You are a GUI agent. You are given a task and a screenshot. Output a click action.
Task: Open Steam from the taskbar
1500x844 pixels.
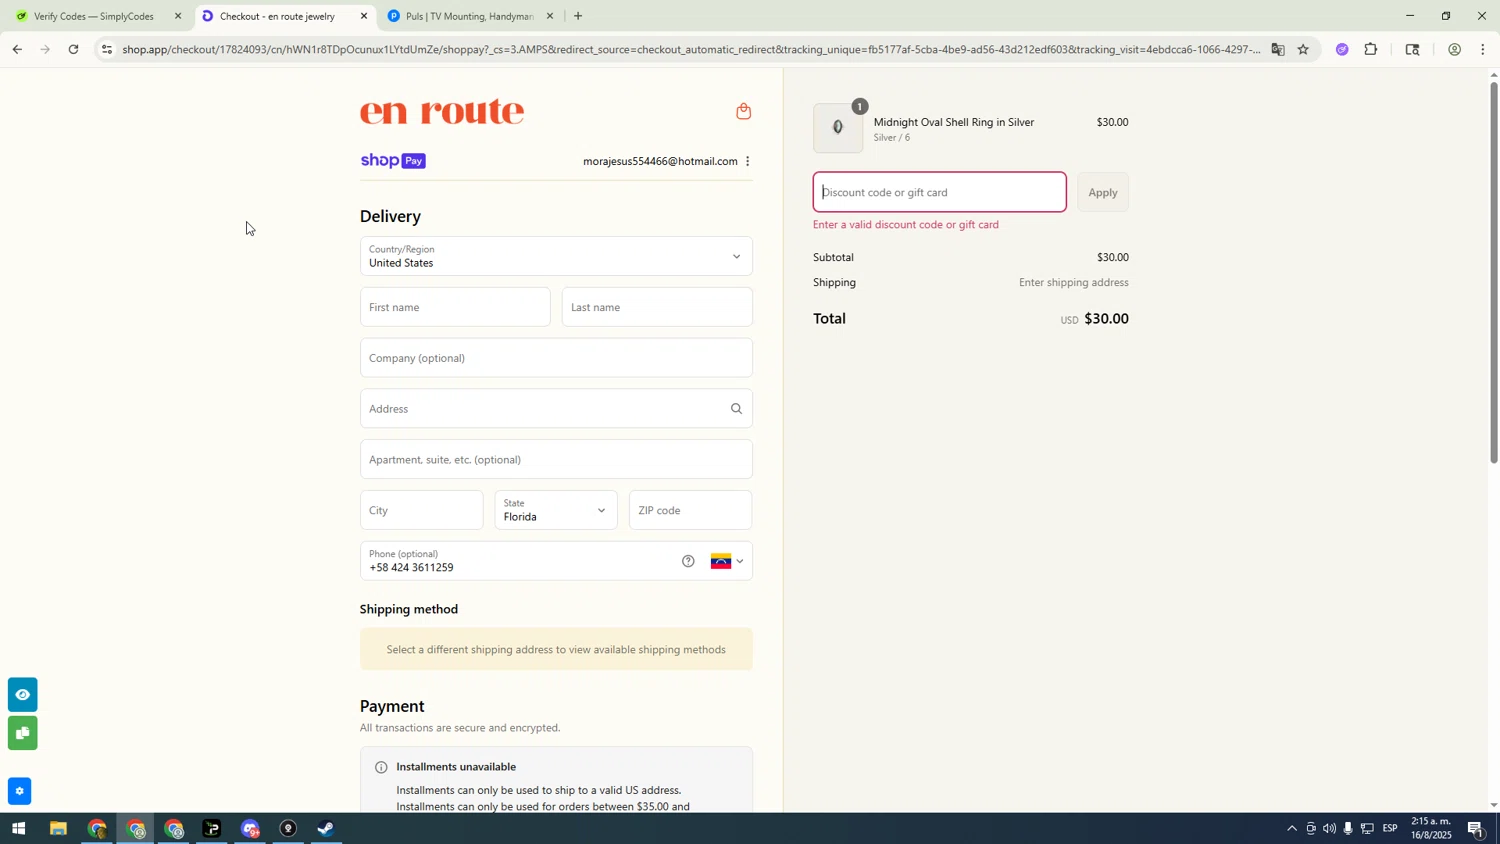point(326,829)
